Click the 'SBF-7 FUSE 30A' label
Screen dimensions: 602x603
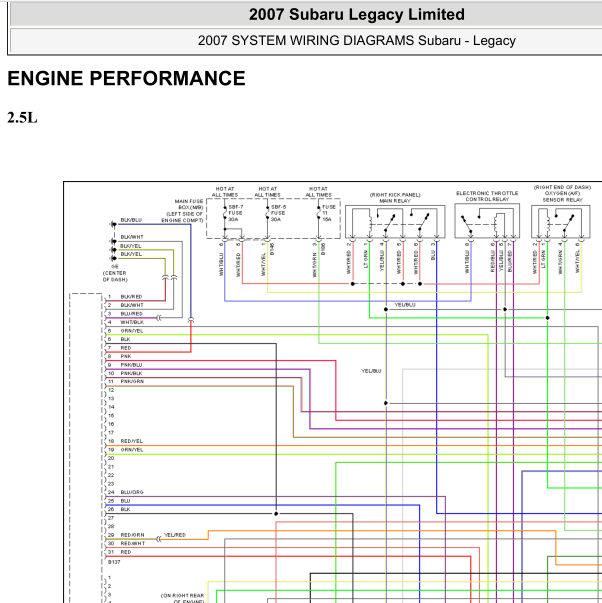coord(235,213)
